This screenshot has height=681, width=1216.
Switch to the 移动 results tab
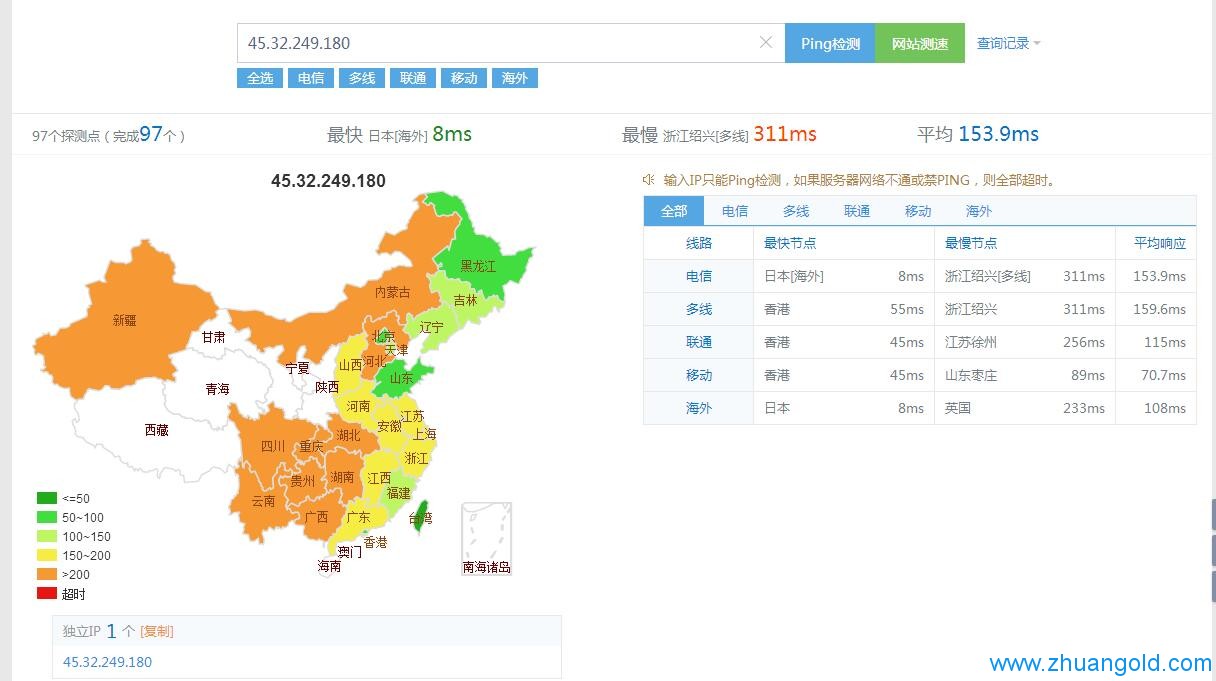[x=918, y=211]
